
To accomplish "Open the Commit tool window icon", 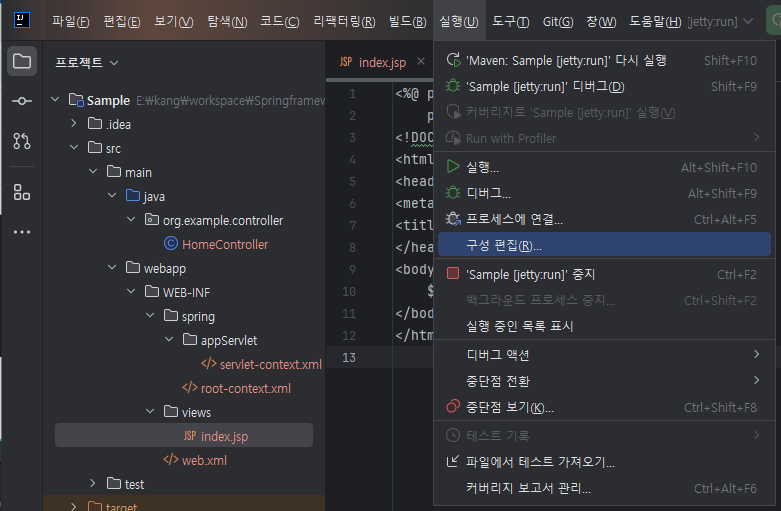I will 22,101.
